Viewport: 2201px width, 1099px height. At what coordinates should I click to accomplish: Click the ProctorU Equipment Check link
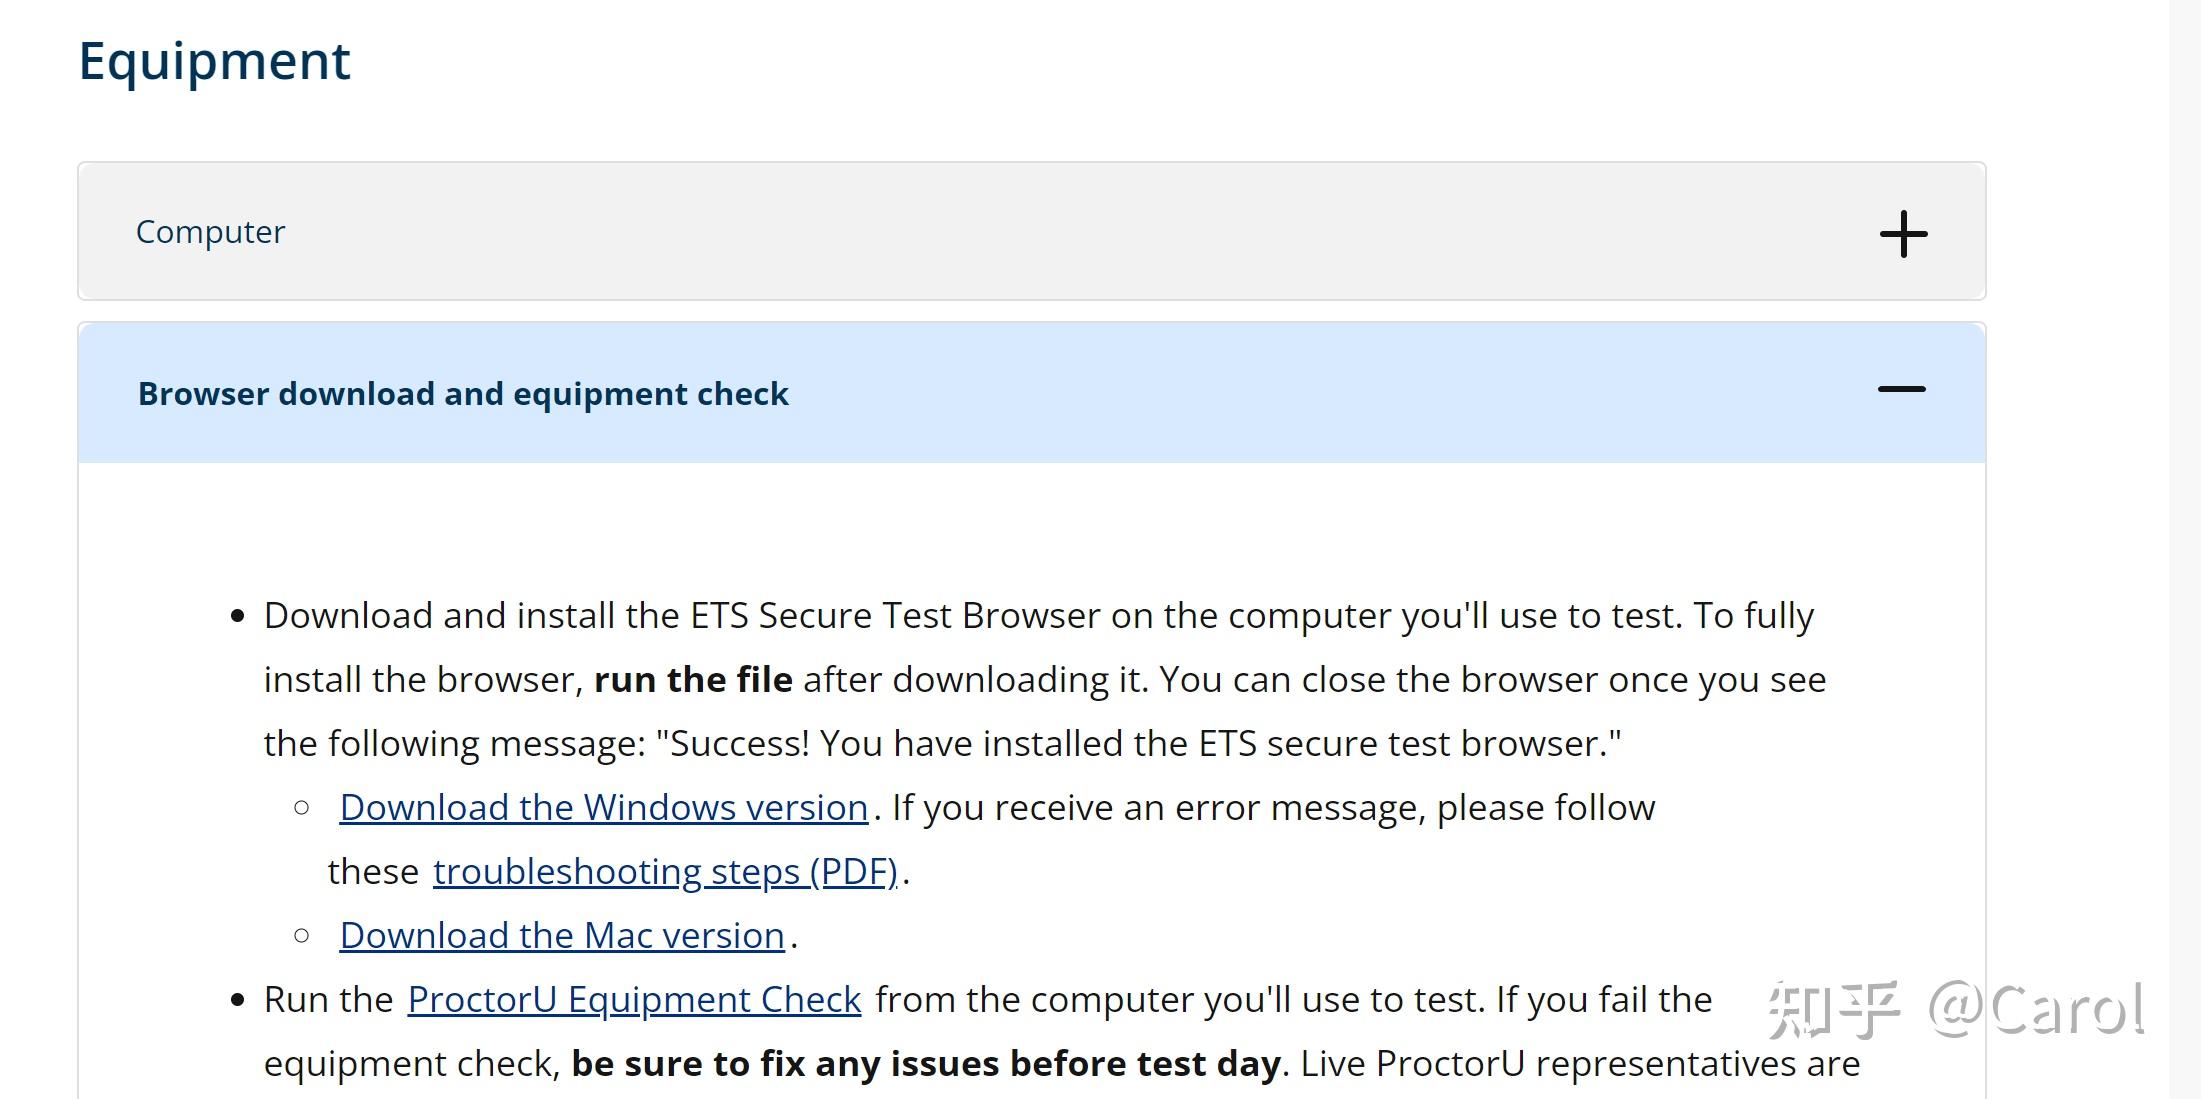coord(632,998)
